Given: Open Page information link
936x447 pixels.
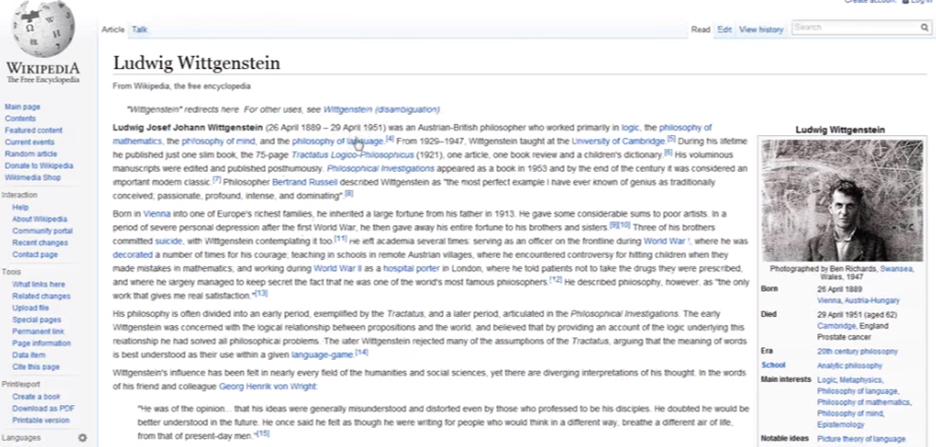Looking at the screenshot, I should point(41,343).
